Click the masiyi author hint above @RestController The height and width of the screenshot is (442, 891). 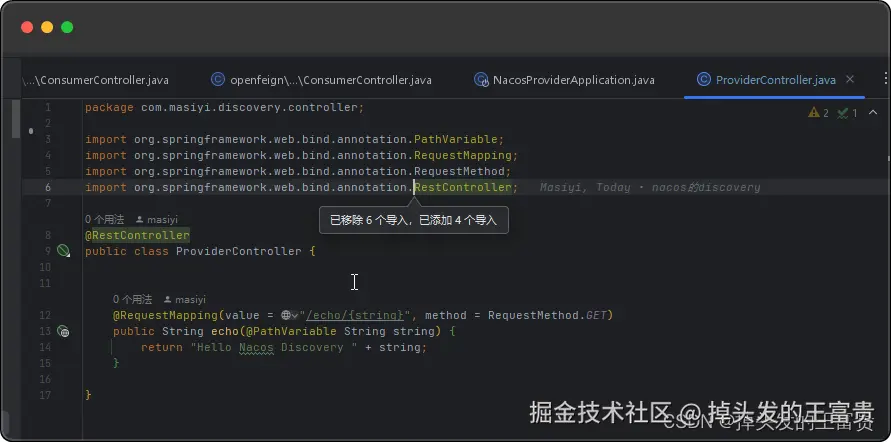(157, 219)
